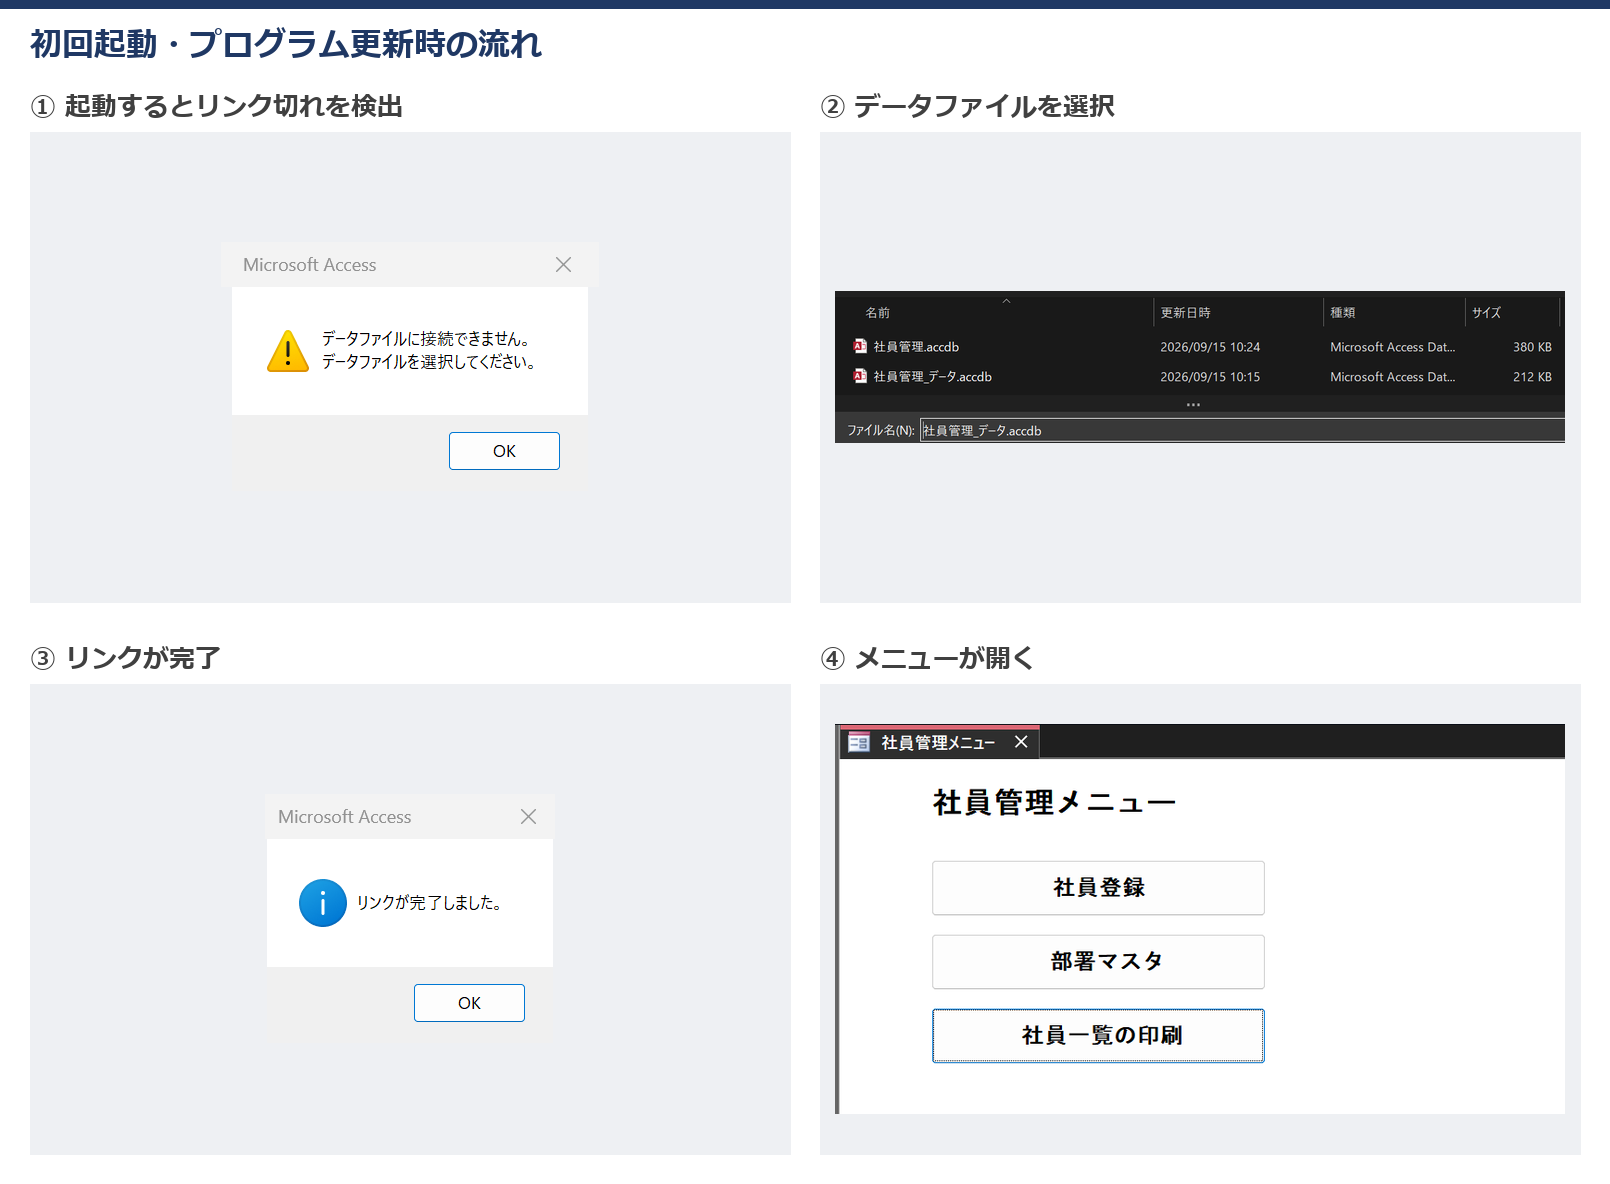The image size is (1610, 1184).
Task: Click the Microsoft Access title of the link completed dialog
Action: (345, 817)
